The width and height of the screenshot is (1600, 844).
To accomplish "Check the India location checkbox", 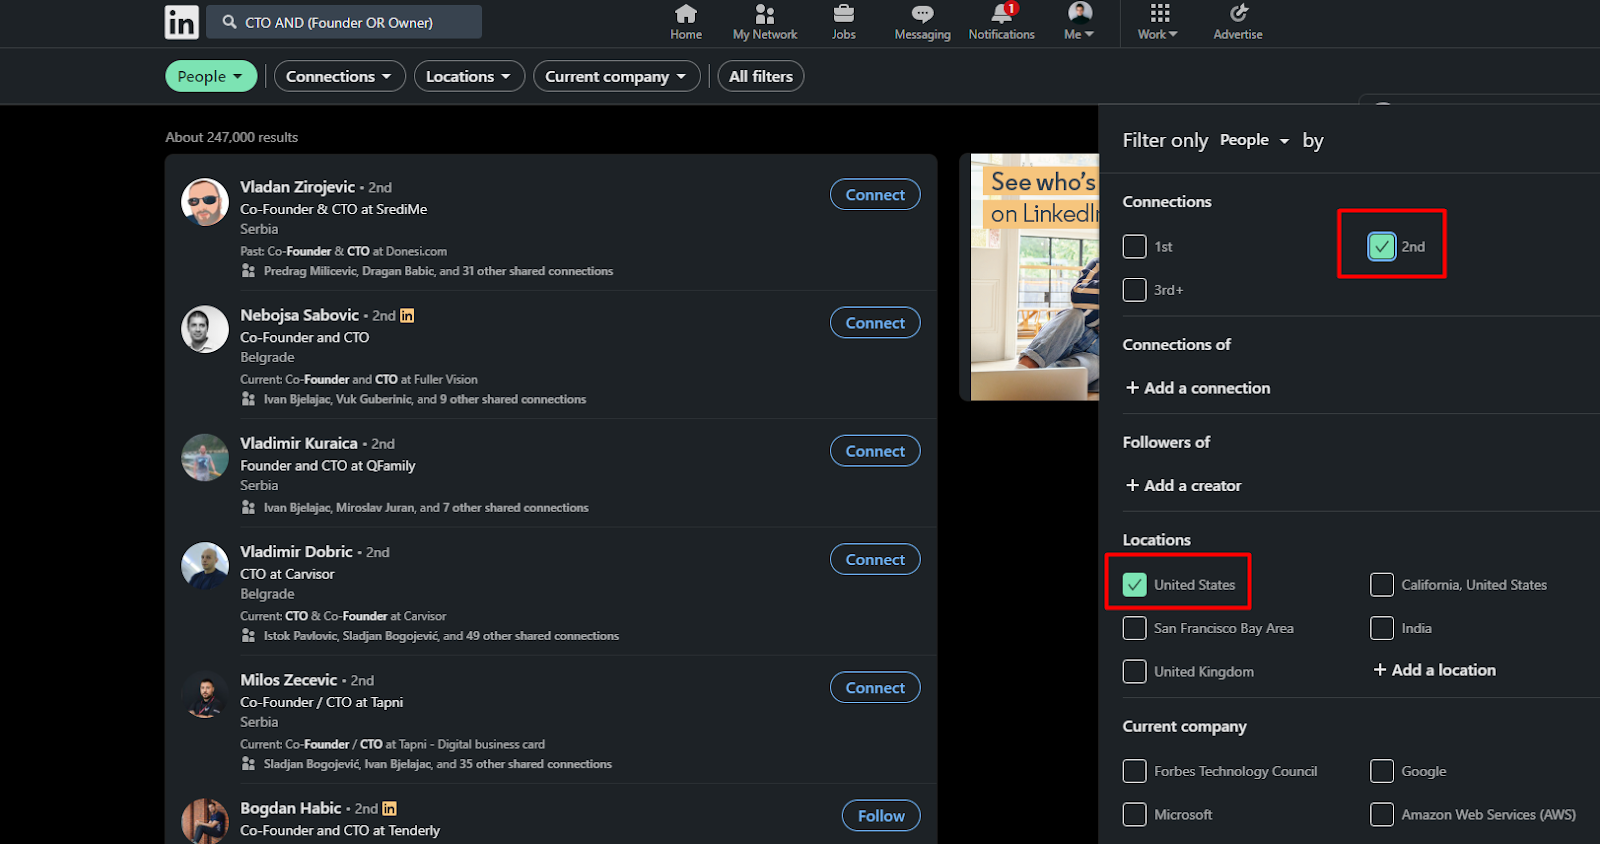I will pos(1382,628).
